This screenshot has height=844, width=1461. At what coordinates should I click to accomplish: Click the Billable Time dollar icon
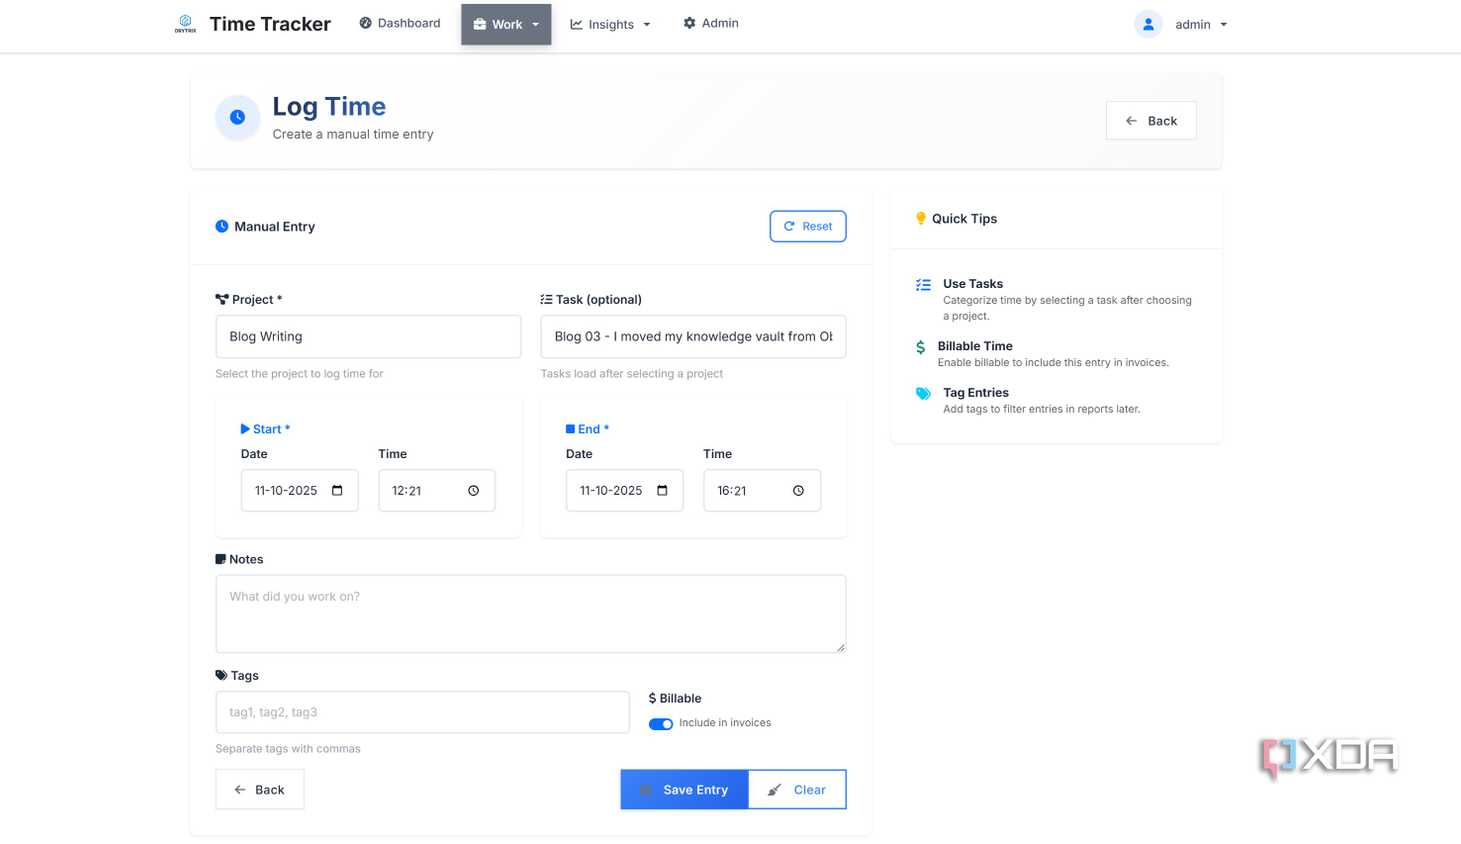pos(921,347)
